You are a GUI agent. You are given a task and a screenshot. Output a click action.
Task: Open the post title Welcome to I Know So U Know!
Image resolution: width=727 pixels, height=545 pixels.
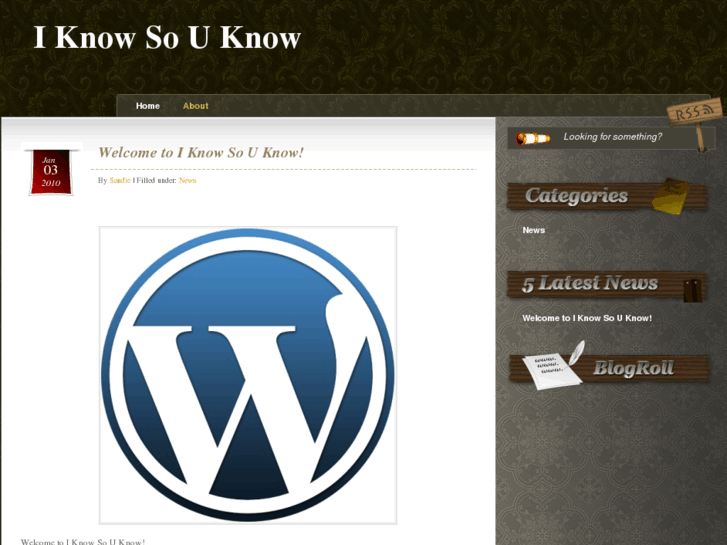coord(201,153)
